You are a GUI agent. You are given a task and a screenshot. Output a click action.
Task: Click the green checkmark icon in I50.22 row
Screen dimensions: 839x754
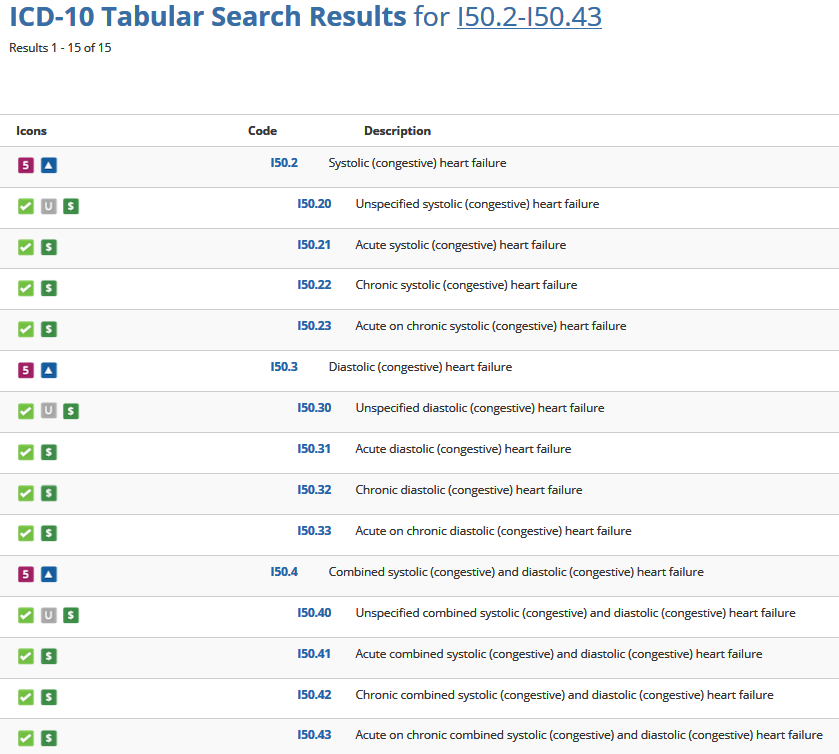26,288
